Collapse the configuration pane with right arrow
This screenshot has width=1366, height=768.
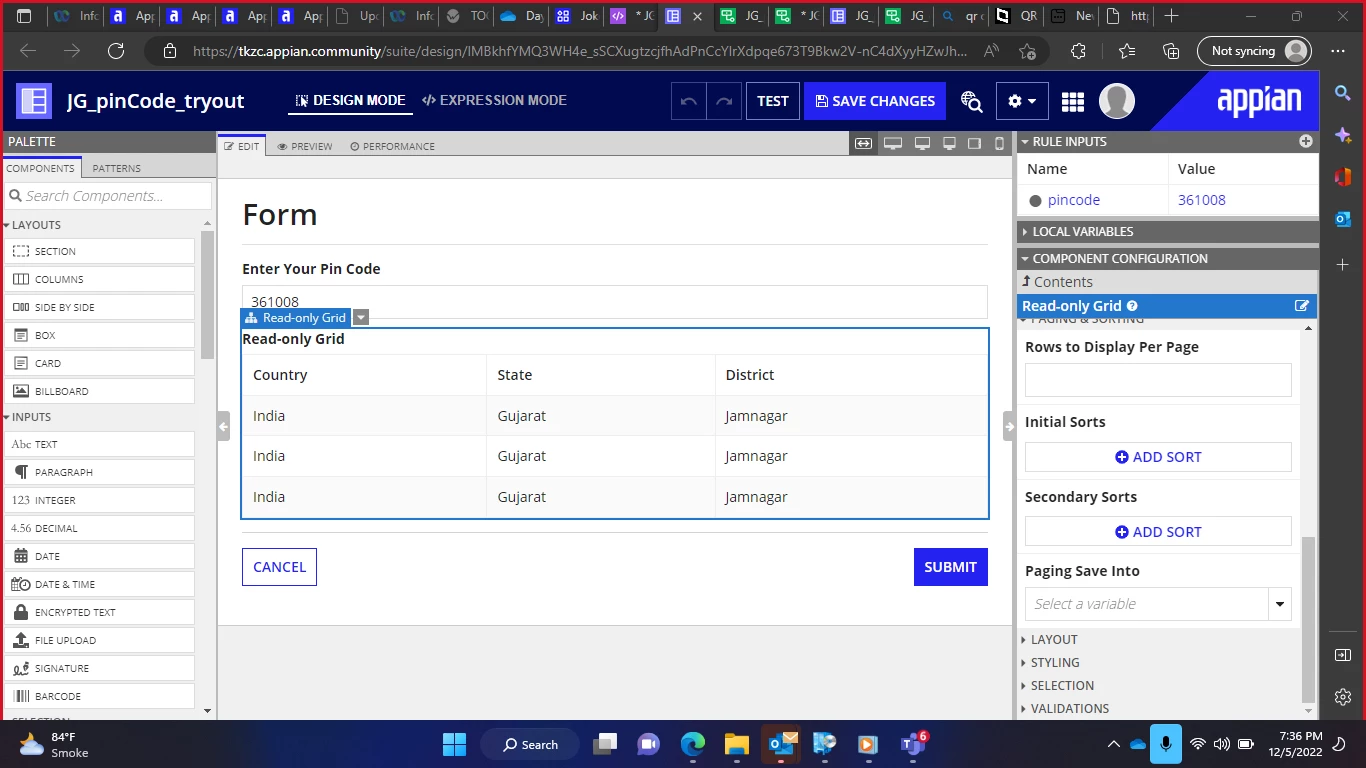coord(1009,427)
